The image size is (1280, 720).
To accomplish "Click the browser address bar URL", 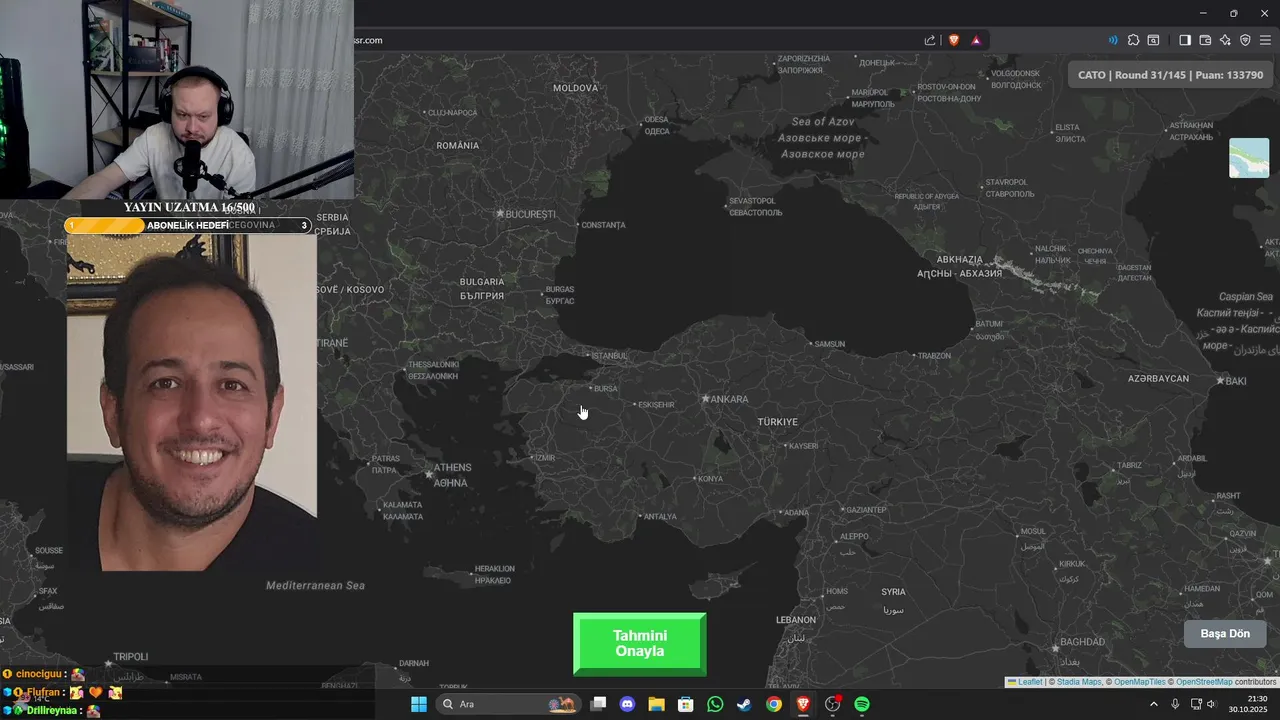I will [368, 40].
